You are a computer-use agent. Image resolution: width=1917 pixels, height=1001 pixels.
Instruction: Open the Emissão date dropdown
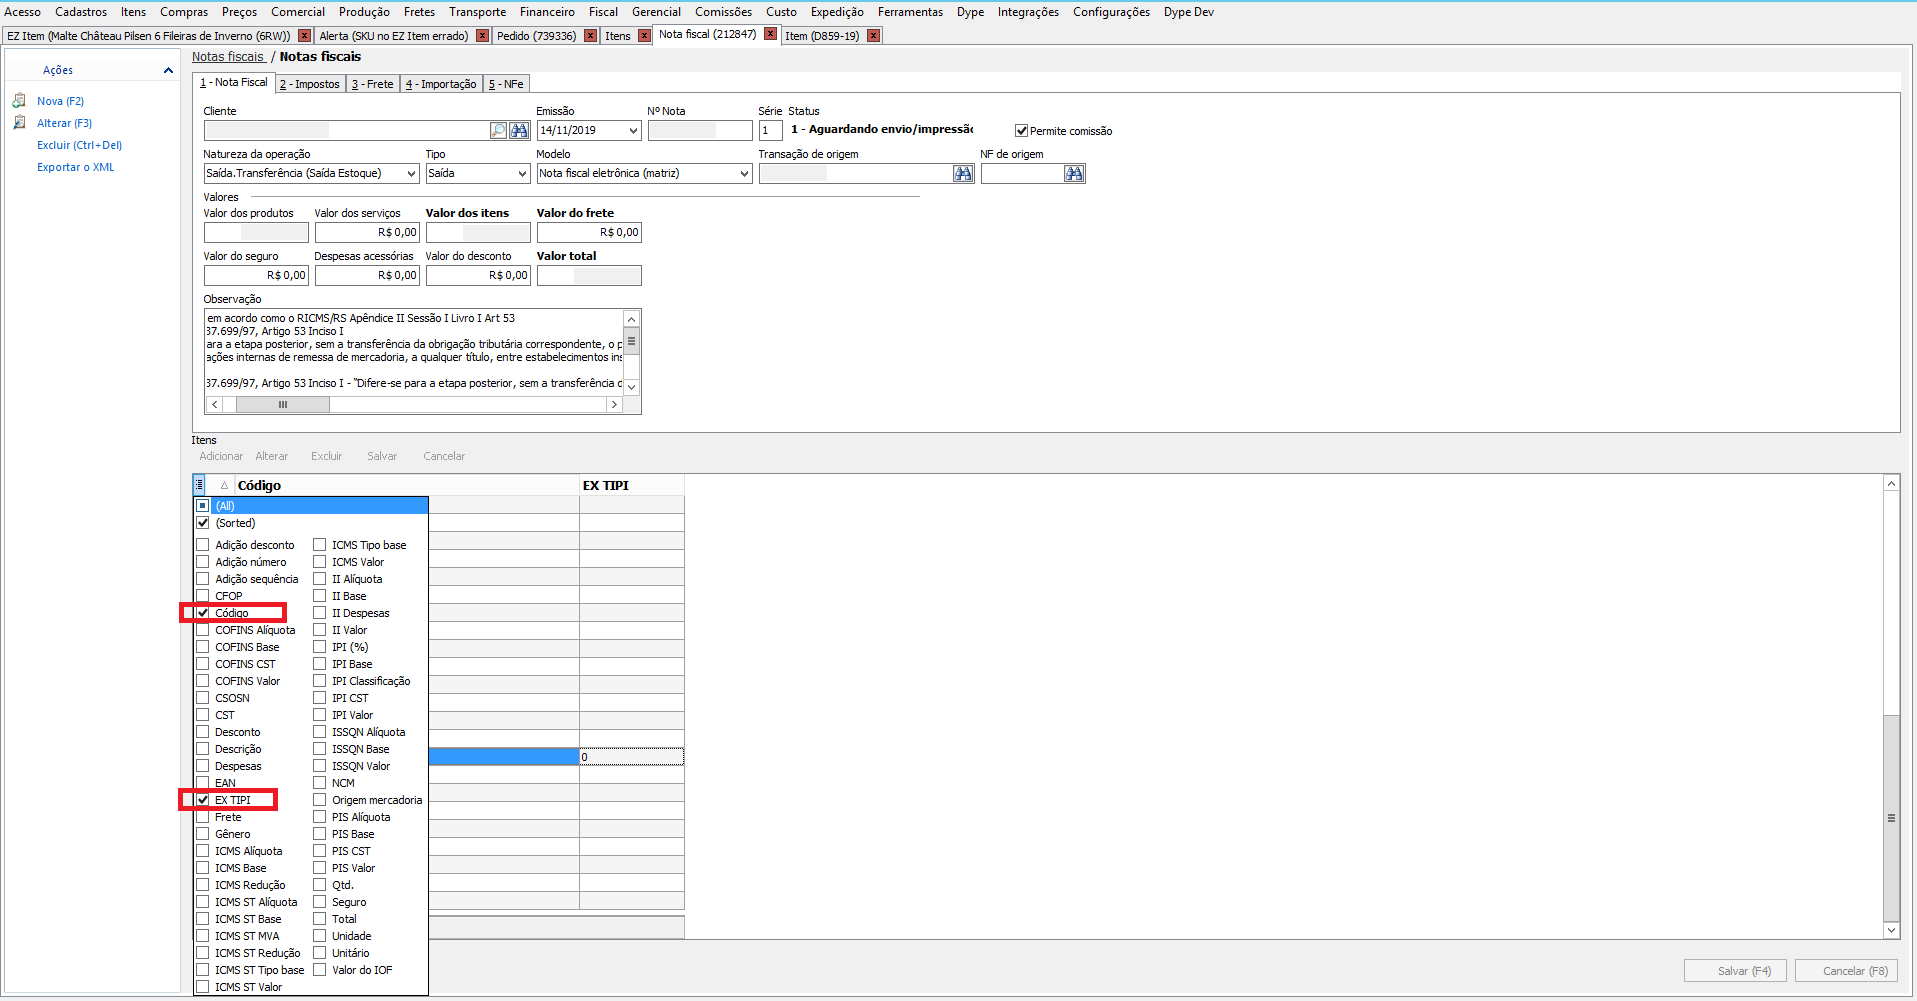pyautogui.click(x=633, y=131)
